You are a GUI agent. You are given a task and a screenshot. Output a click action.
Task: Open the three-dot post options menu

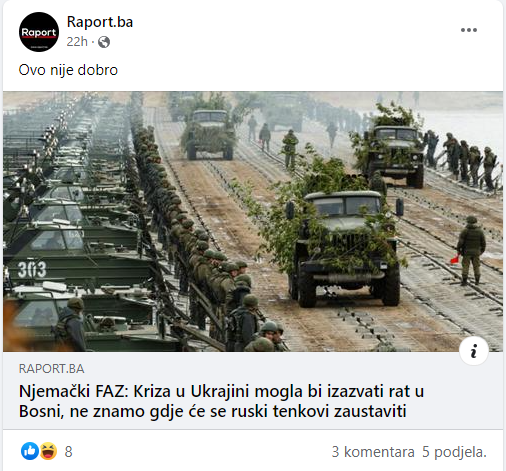(469, 30)
